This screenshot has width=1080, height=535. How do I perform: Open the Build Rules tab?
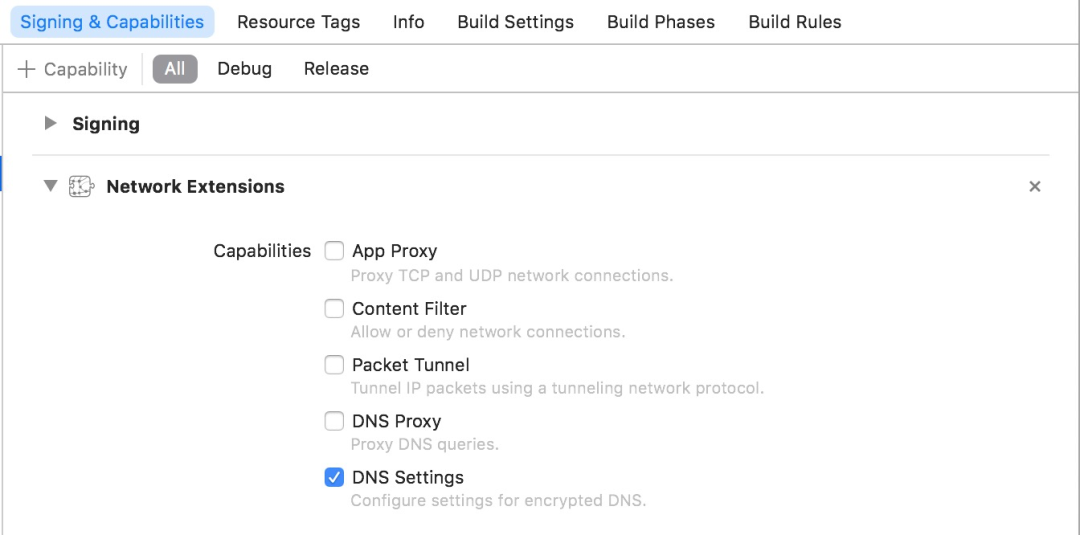coord(794,22)
